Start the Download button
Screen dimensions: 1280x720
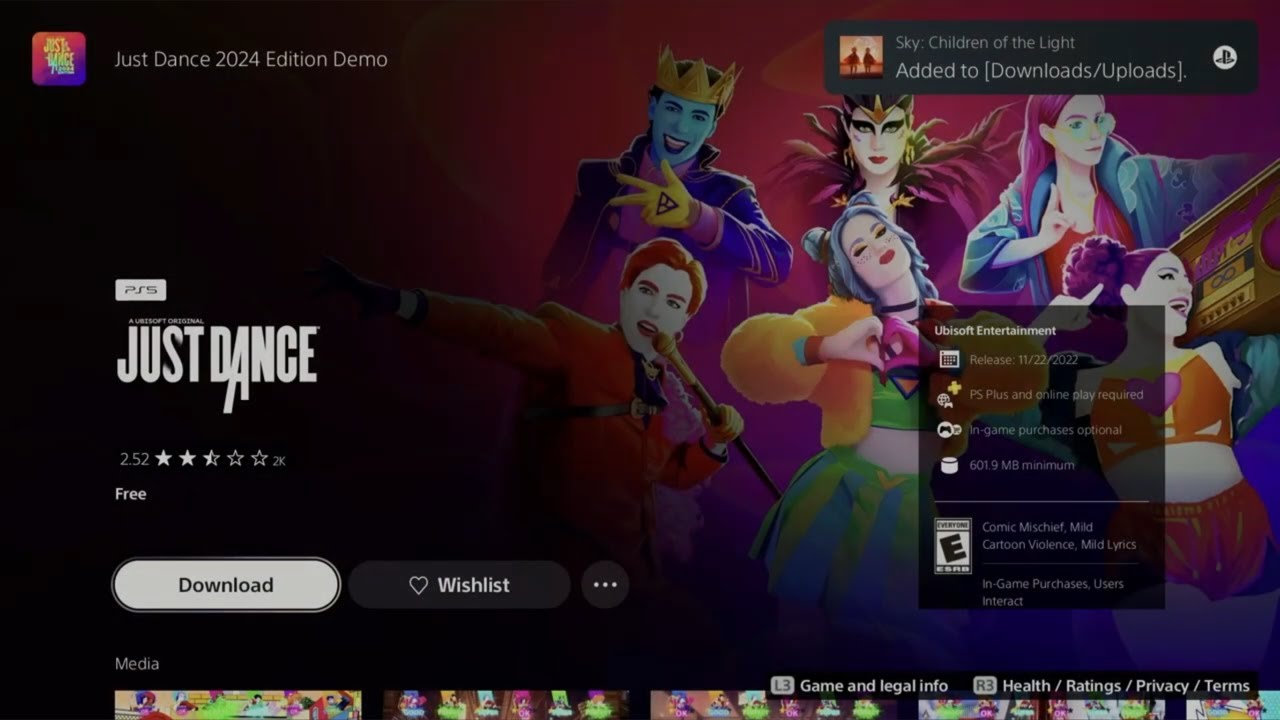(x=226, y=585)
